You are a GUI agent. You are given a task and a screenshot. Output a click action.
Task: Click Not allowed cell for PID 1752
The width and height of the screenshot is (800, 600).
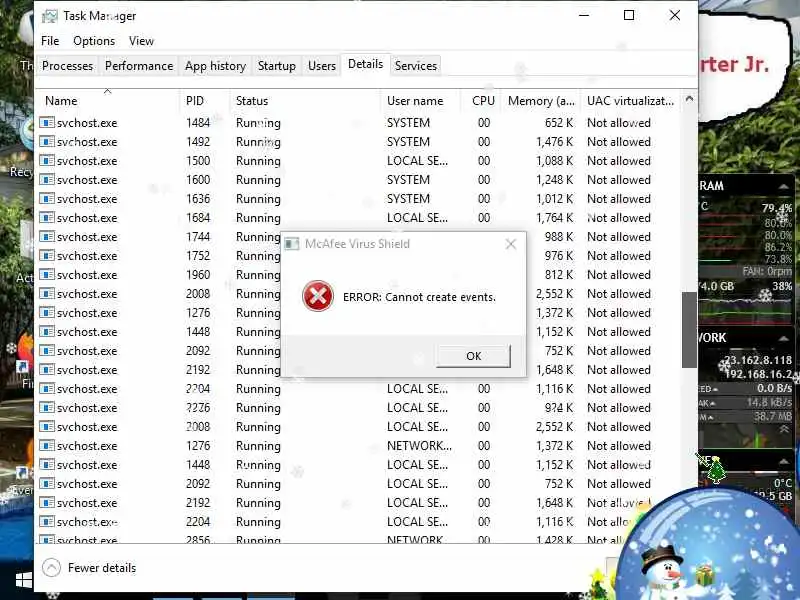click(619, 256)
